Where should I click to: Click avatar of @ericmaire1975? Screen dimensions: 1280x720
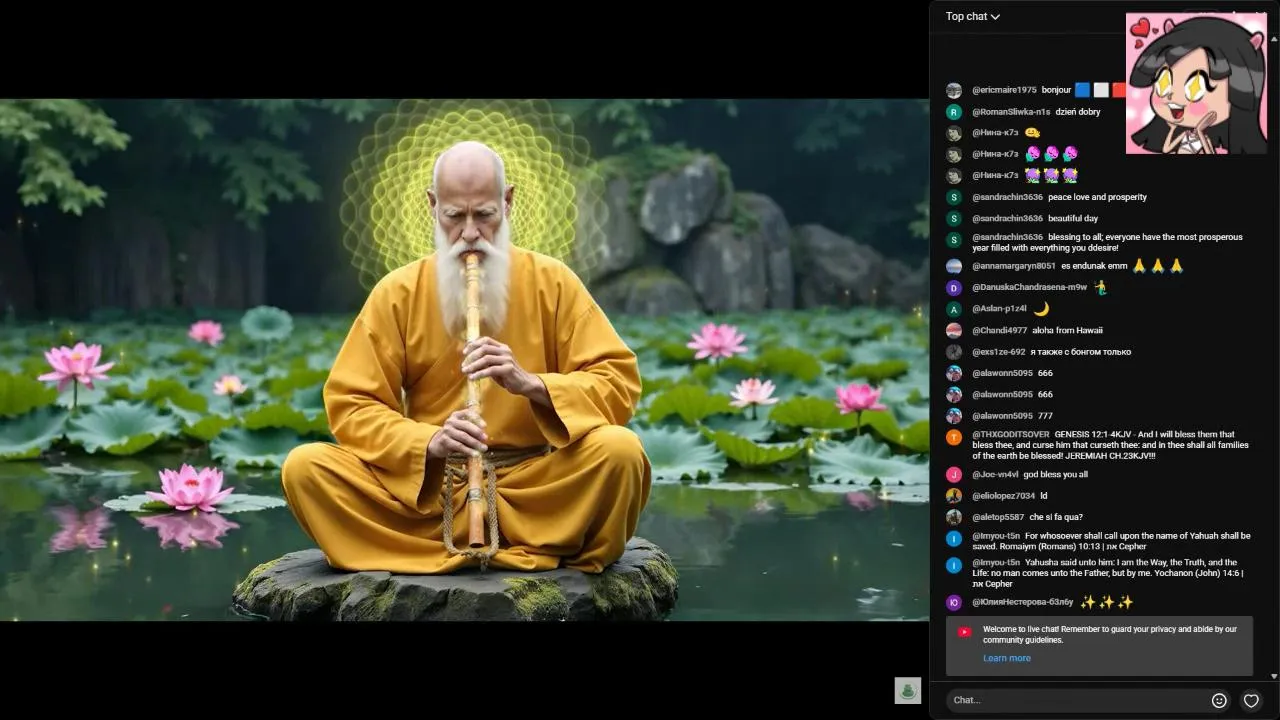coord(954,90)
